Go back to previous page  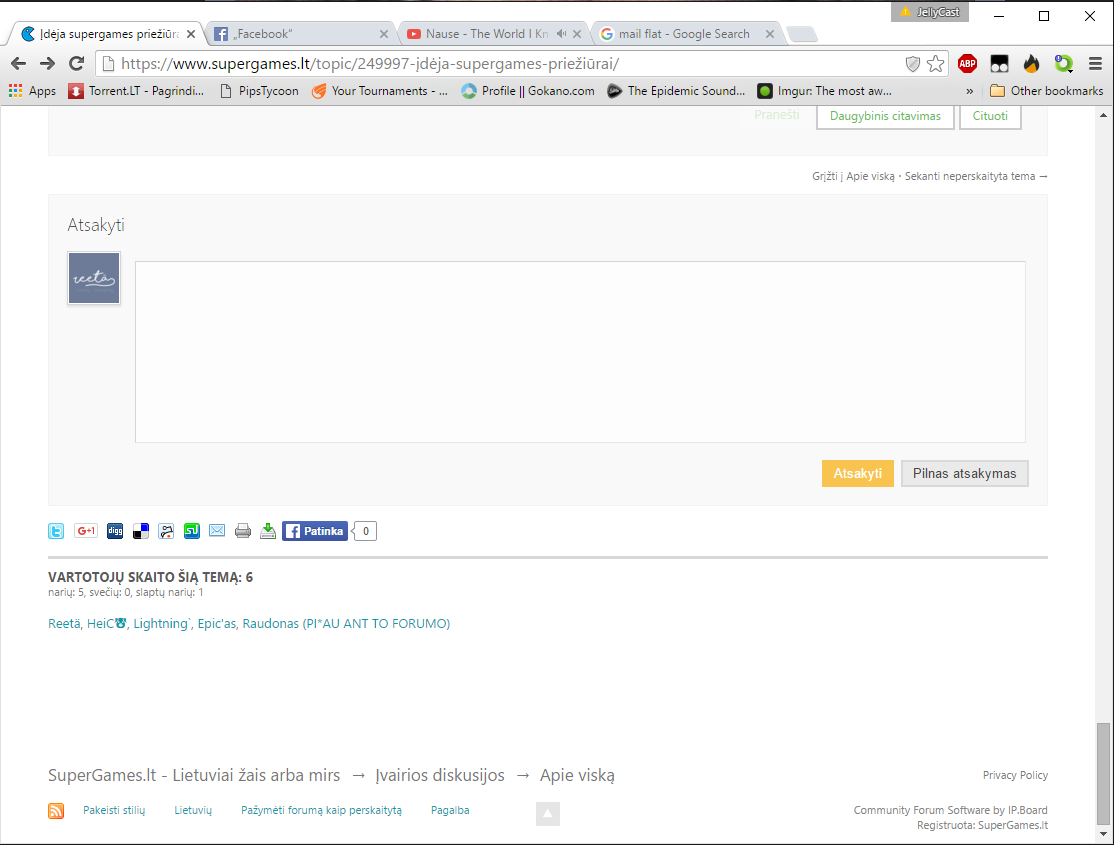coord(18,64)
